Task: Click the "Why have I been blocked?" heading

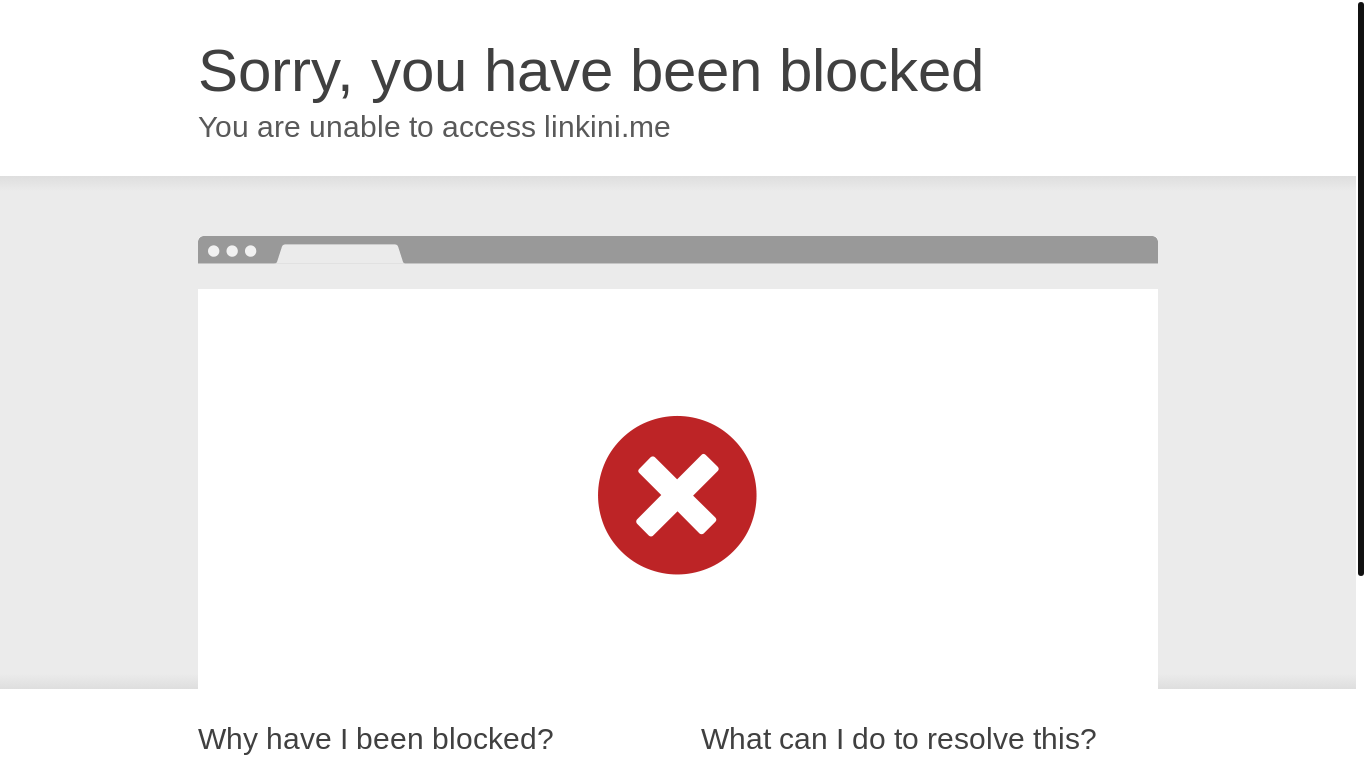Action: coord(375,739)
